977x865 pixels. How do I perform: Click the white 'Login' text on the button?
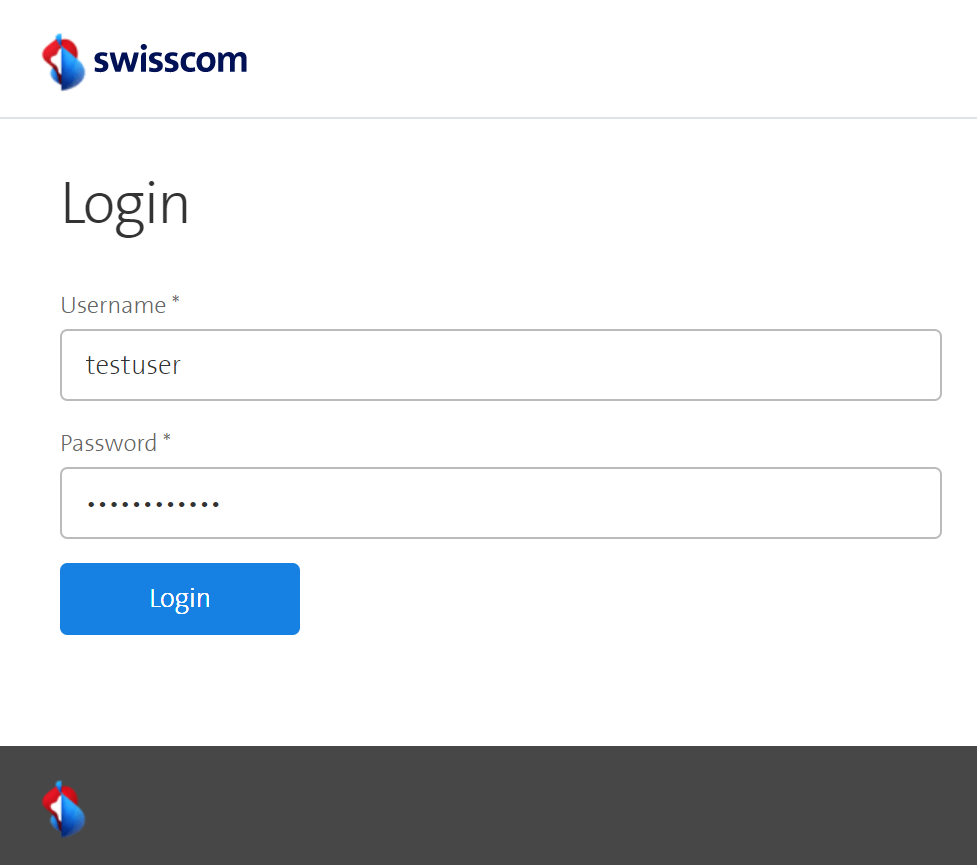click(180, 599)
